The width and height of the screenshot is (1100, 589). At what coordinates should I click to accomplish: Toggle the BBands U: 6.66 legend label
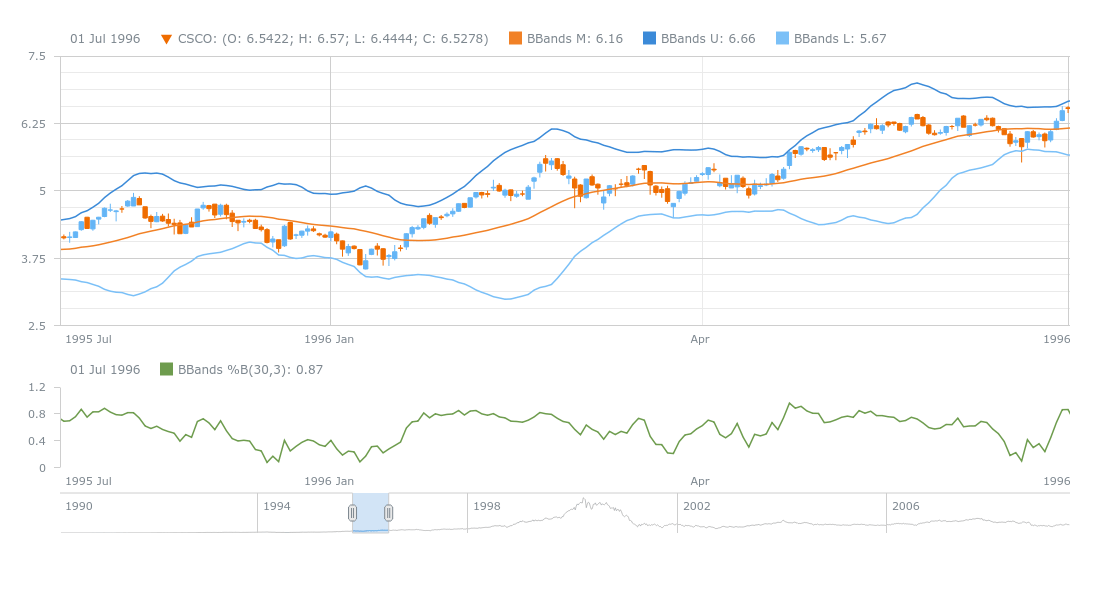point(707,39)
